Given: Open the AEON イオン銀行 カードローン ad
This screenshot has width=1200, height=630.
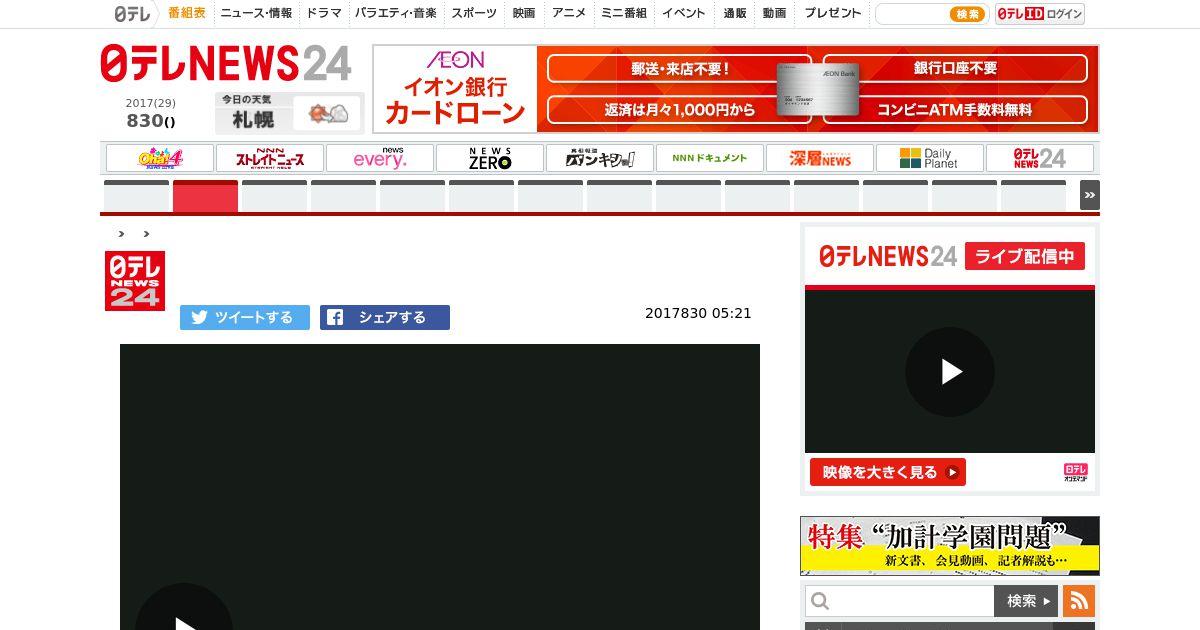Looking at the screenshot, I should pyautogui.click(x=735, y=89).
